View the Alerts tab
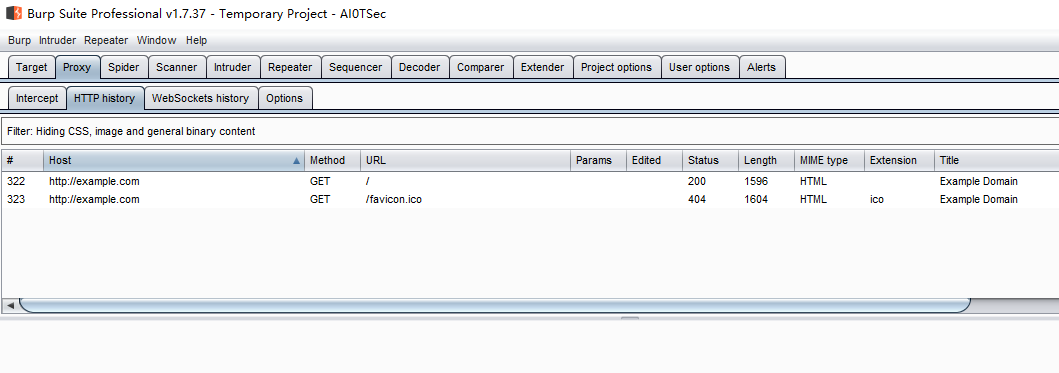Screen dimensions: 1059x373 point(762,68)
